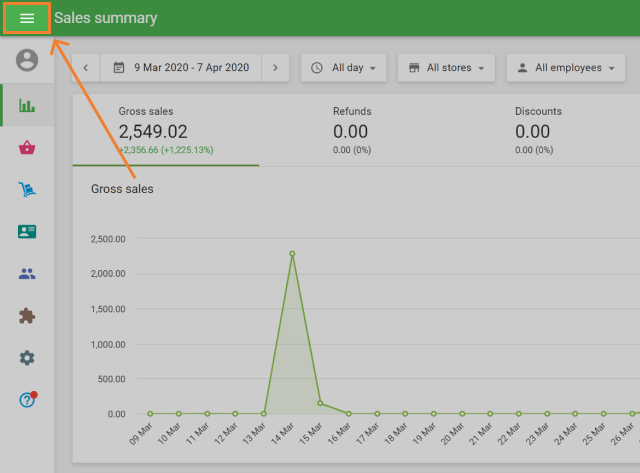Select the Gross sales tab

(x=166, y=130)
